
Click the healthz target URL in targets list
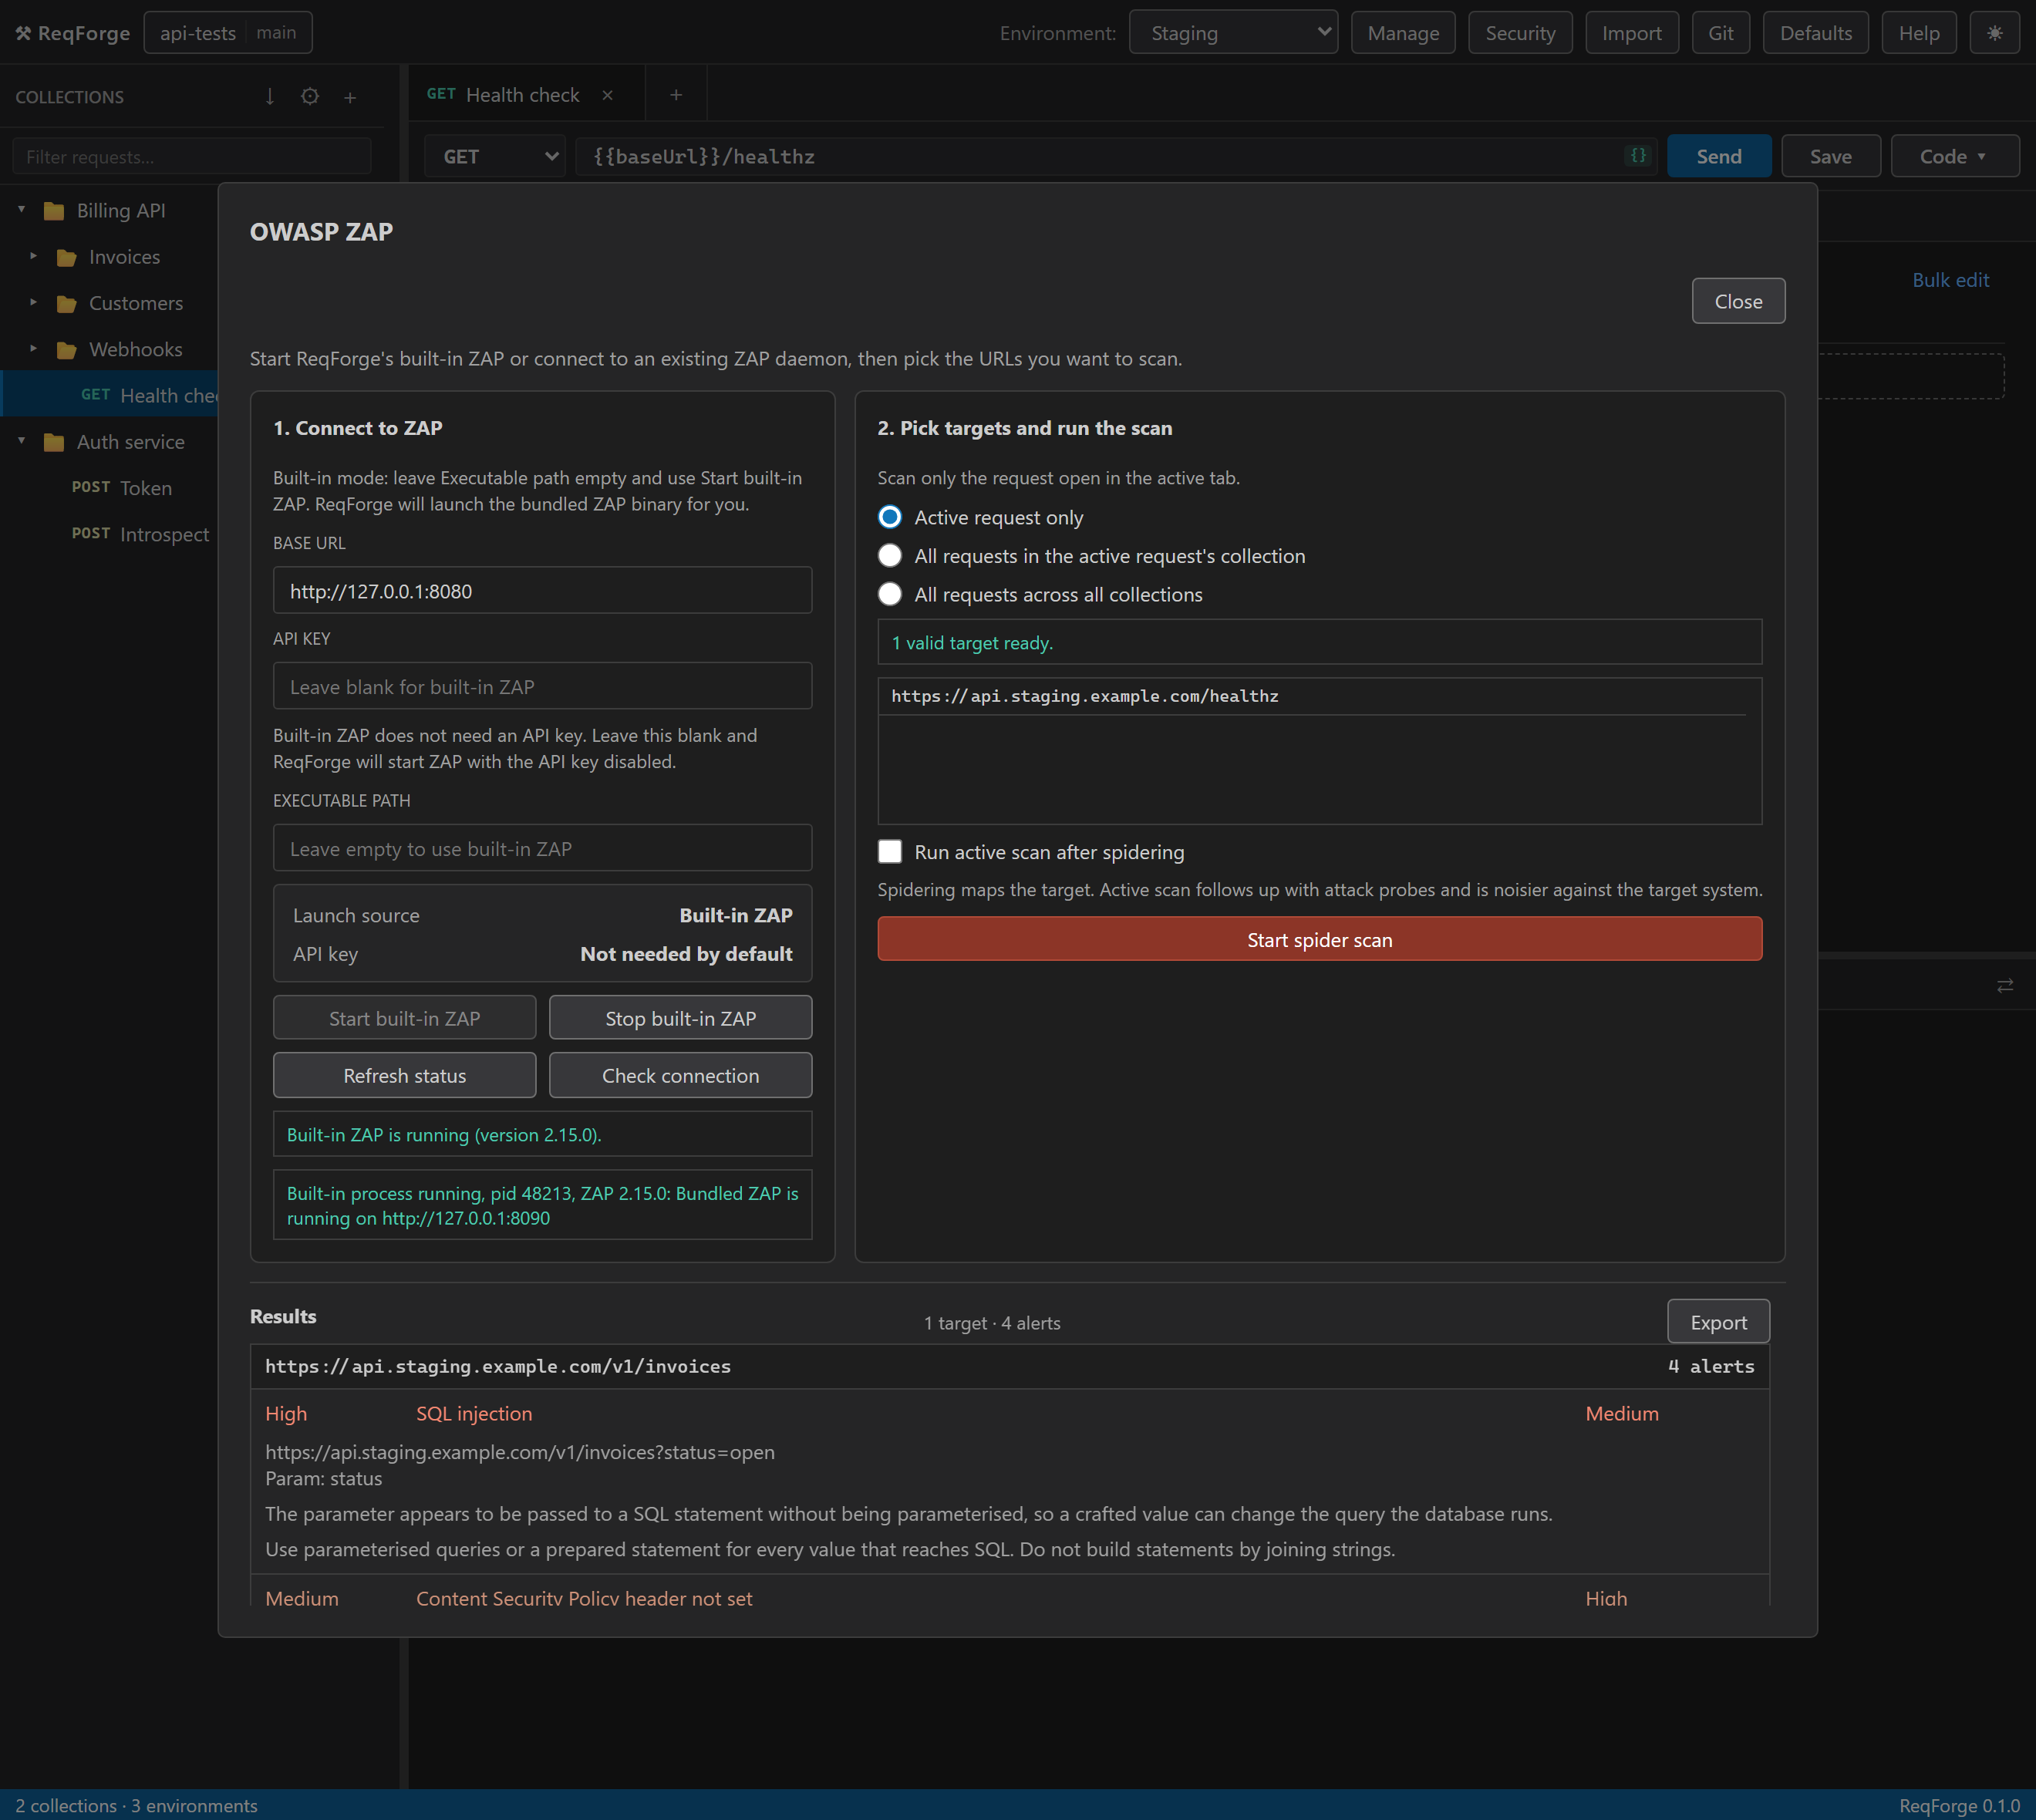pos(1084,696)
